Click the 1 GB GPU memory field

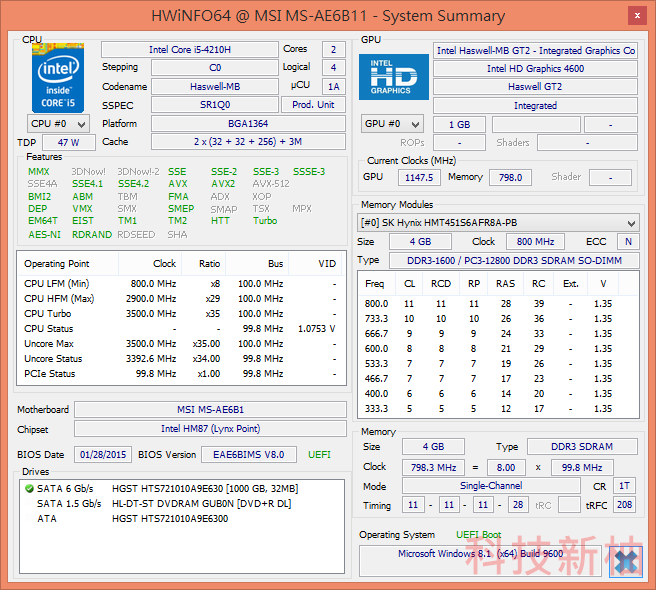459,125
